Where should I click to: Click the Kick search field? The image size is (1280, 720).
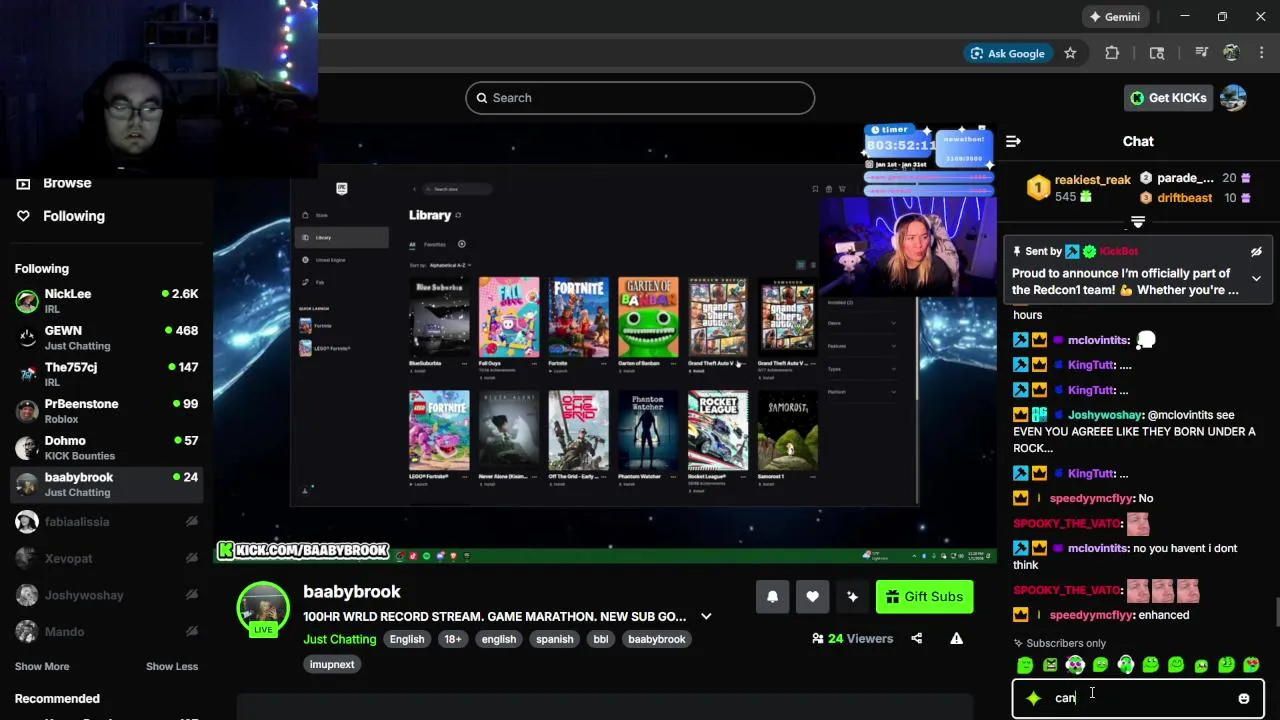(640, 98)
